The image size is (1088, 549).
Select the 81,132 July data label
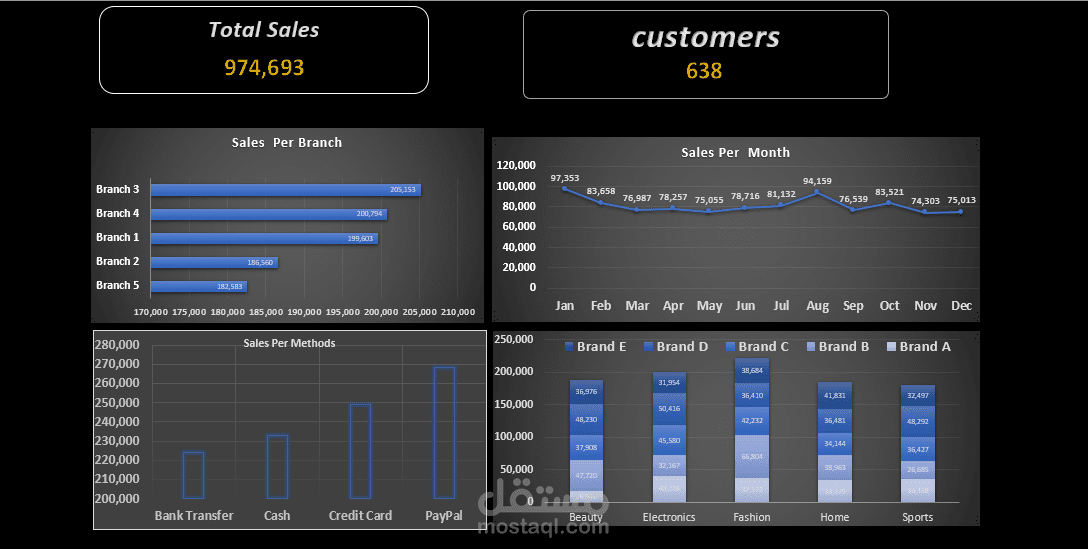(781, 194)
